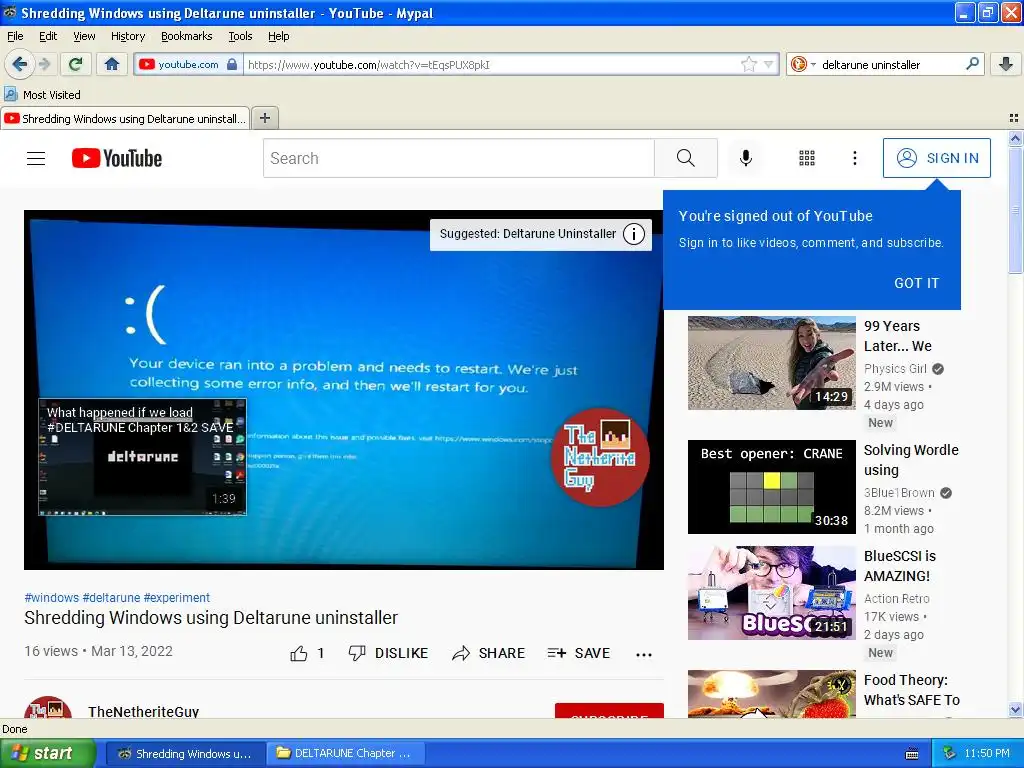
Task: Click the page scrollbar down arrow
Action: [1015, 710]
